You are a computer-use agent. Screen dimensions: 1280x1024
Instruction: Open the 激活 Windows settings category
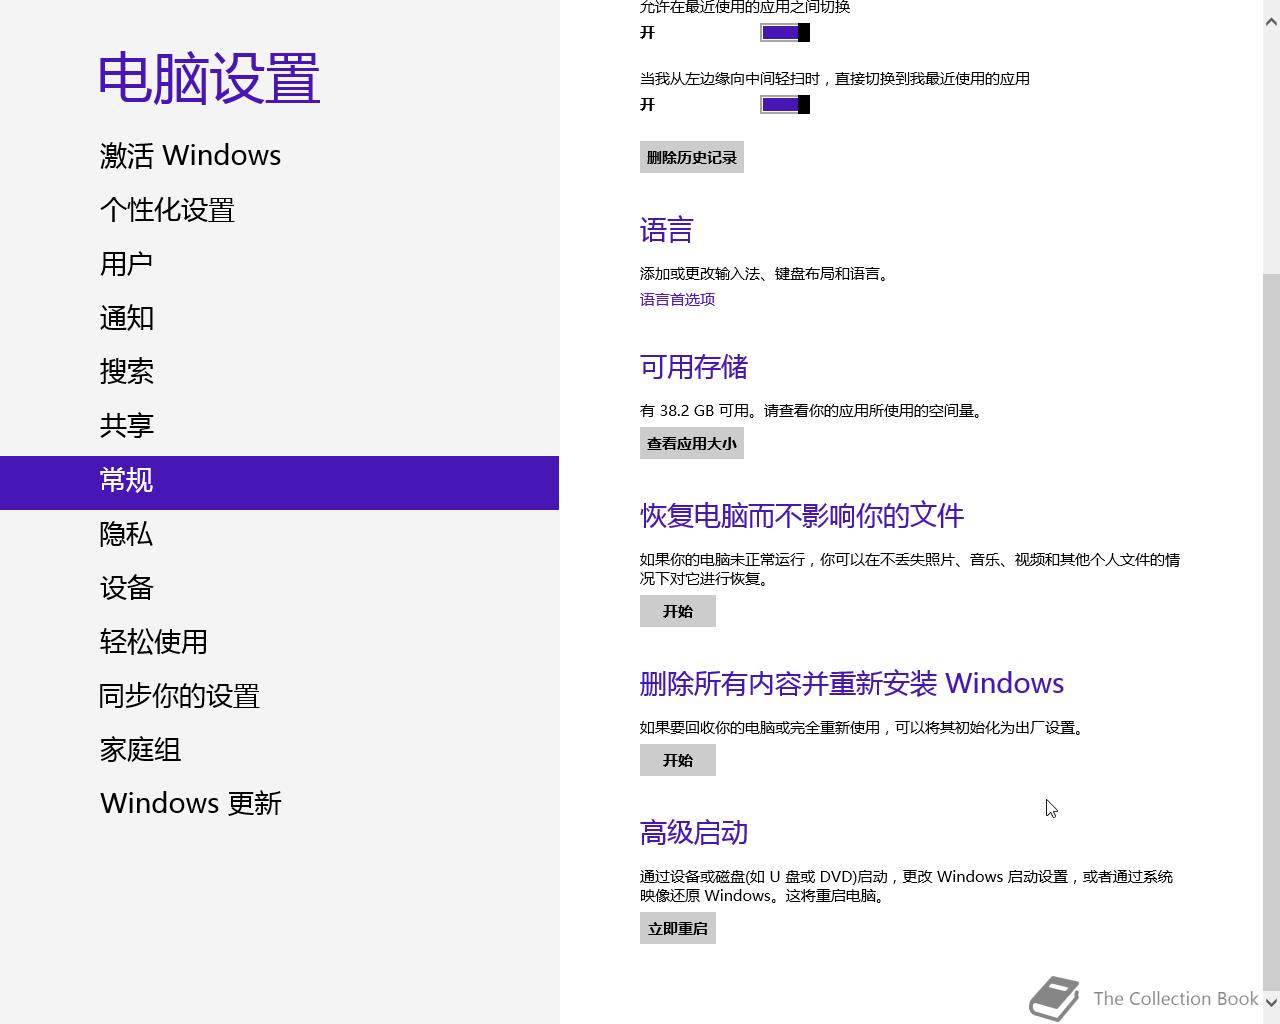point(190,156)
